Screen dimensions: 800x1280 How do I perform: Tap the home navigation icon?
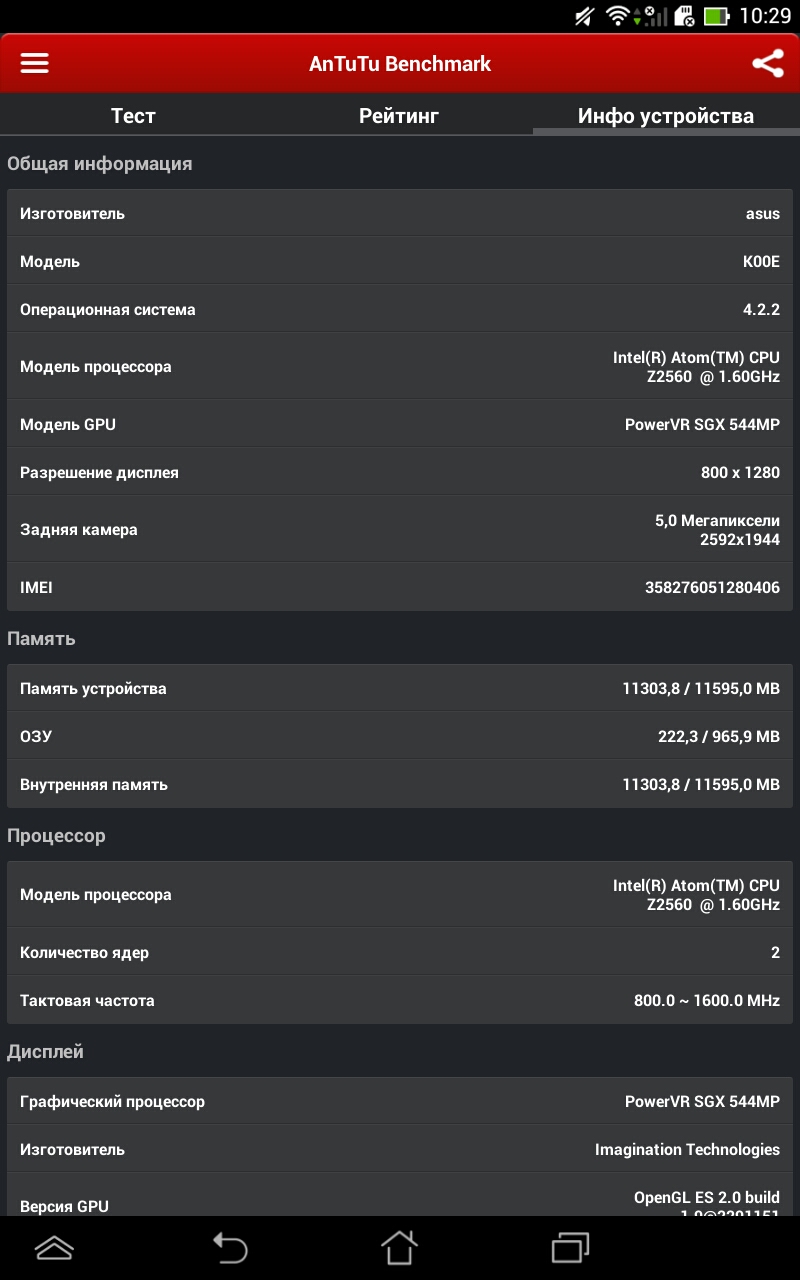(399, 1247)
